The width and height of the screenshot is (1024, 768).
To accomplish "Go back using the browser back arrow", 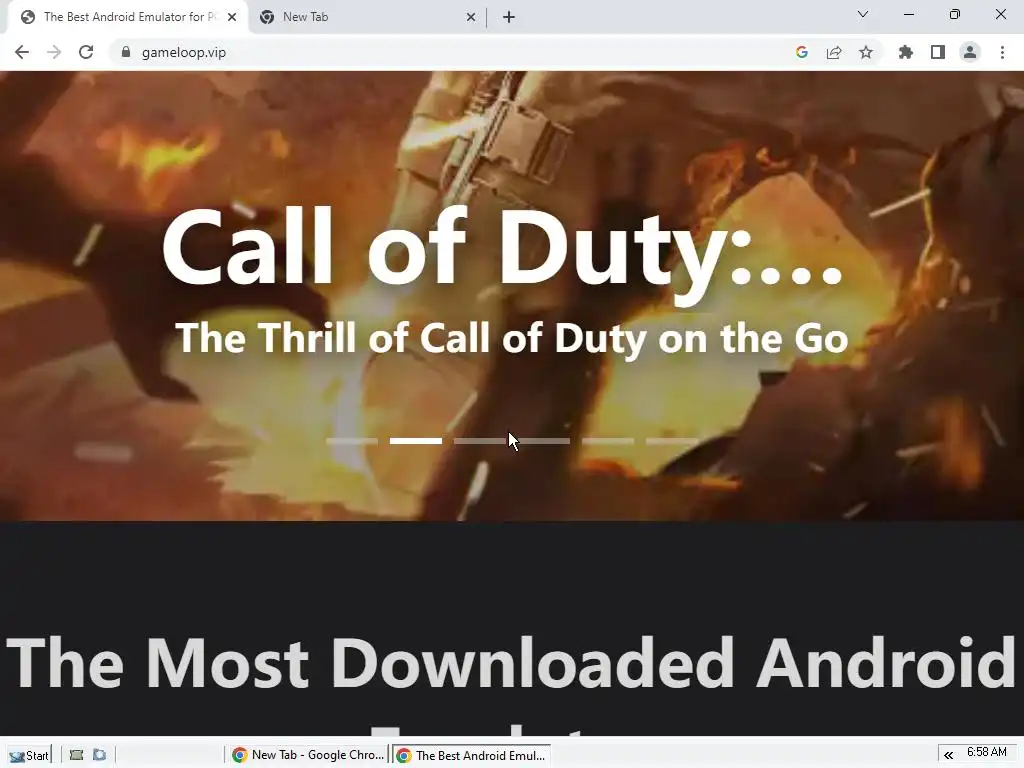I will 22,52.
